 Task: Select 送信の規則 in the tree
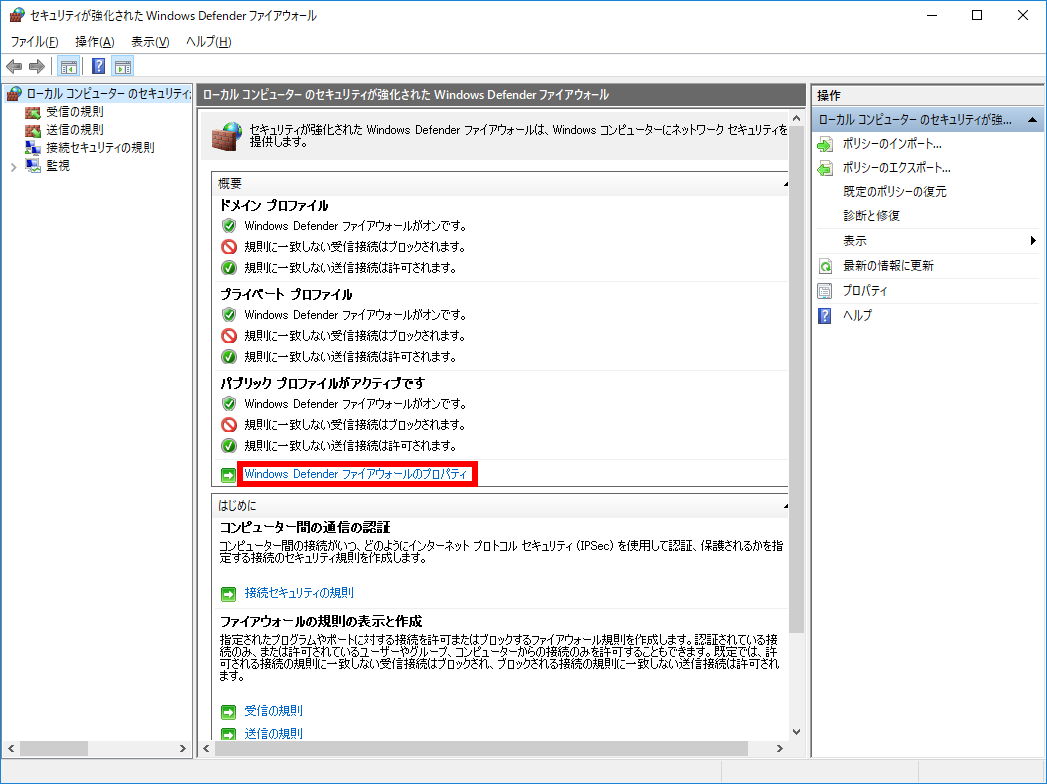pos(75,130)
